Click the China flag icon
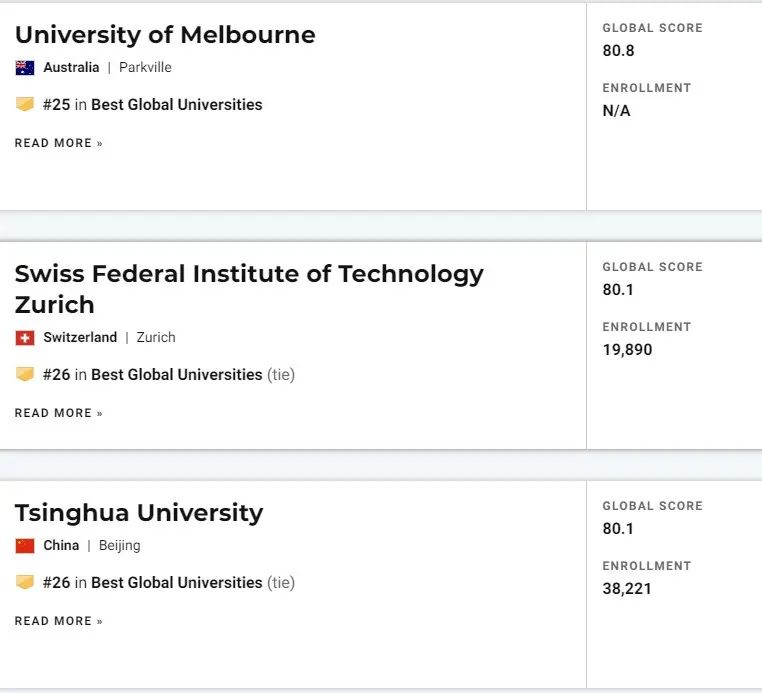Image resolution: width=762 pixels, height=693 pixels. click(25, 546)
